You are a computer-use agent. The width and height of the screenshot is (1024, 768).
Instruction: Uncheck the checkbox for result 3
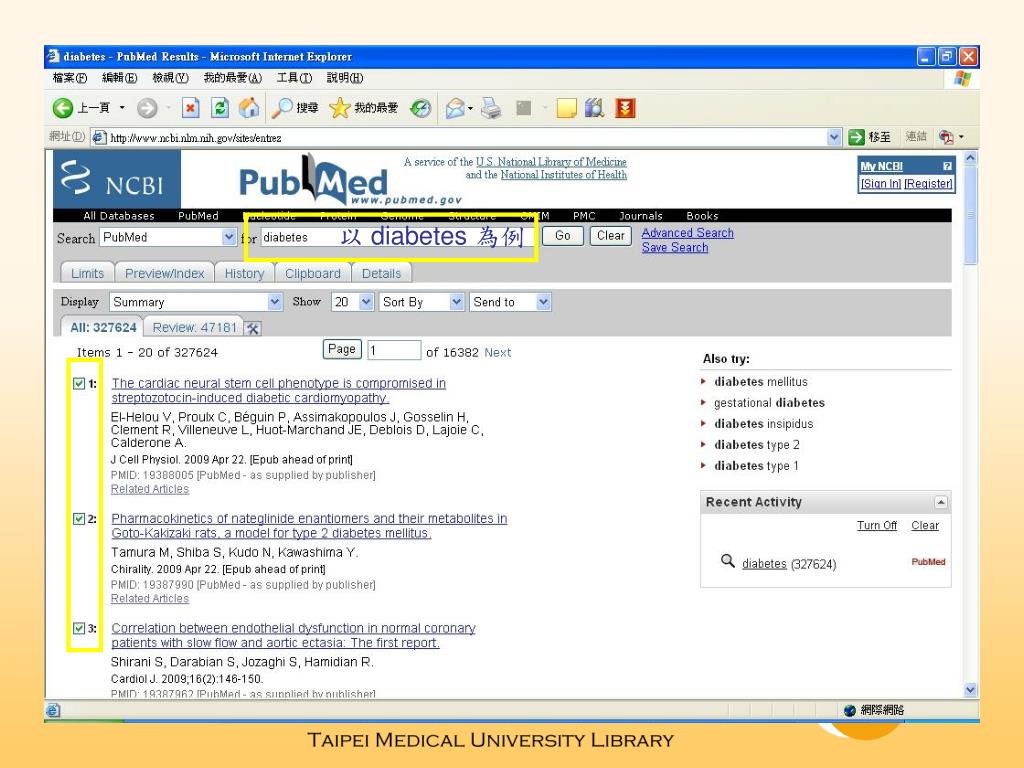point(79,628)
